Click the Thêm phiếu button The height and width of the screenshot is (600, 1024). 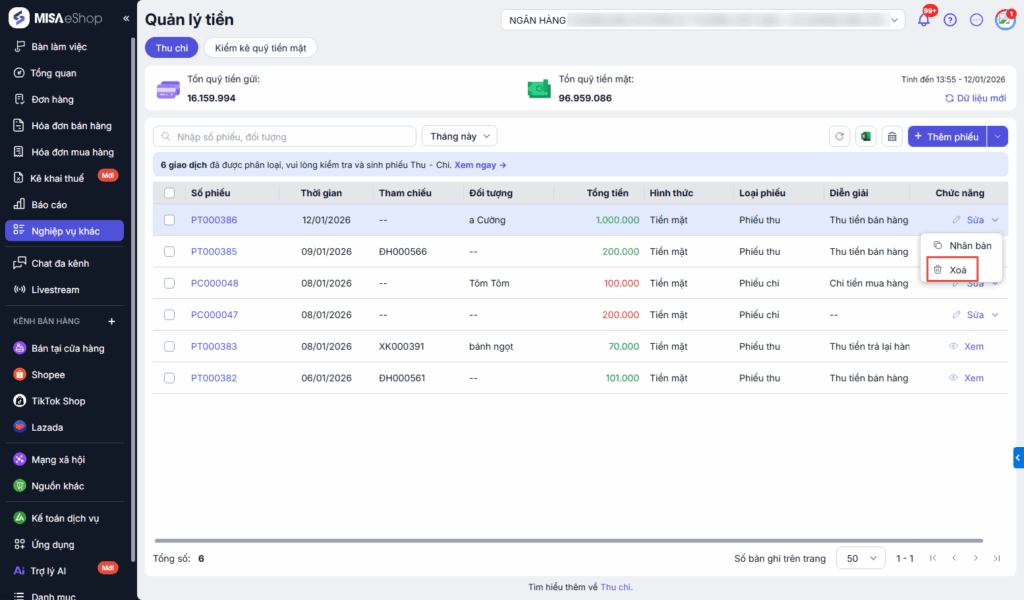tap(946, 137)
